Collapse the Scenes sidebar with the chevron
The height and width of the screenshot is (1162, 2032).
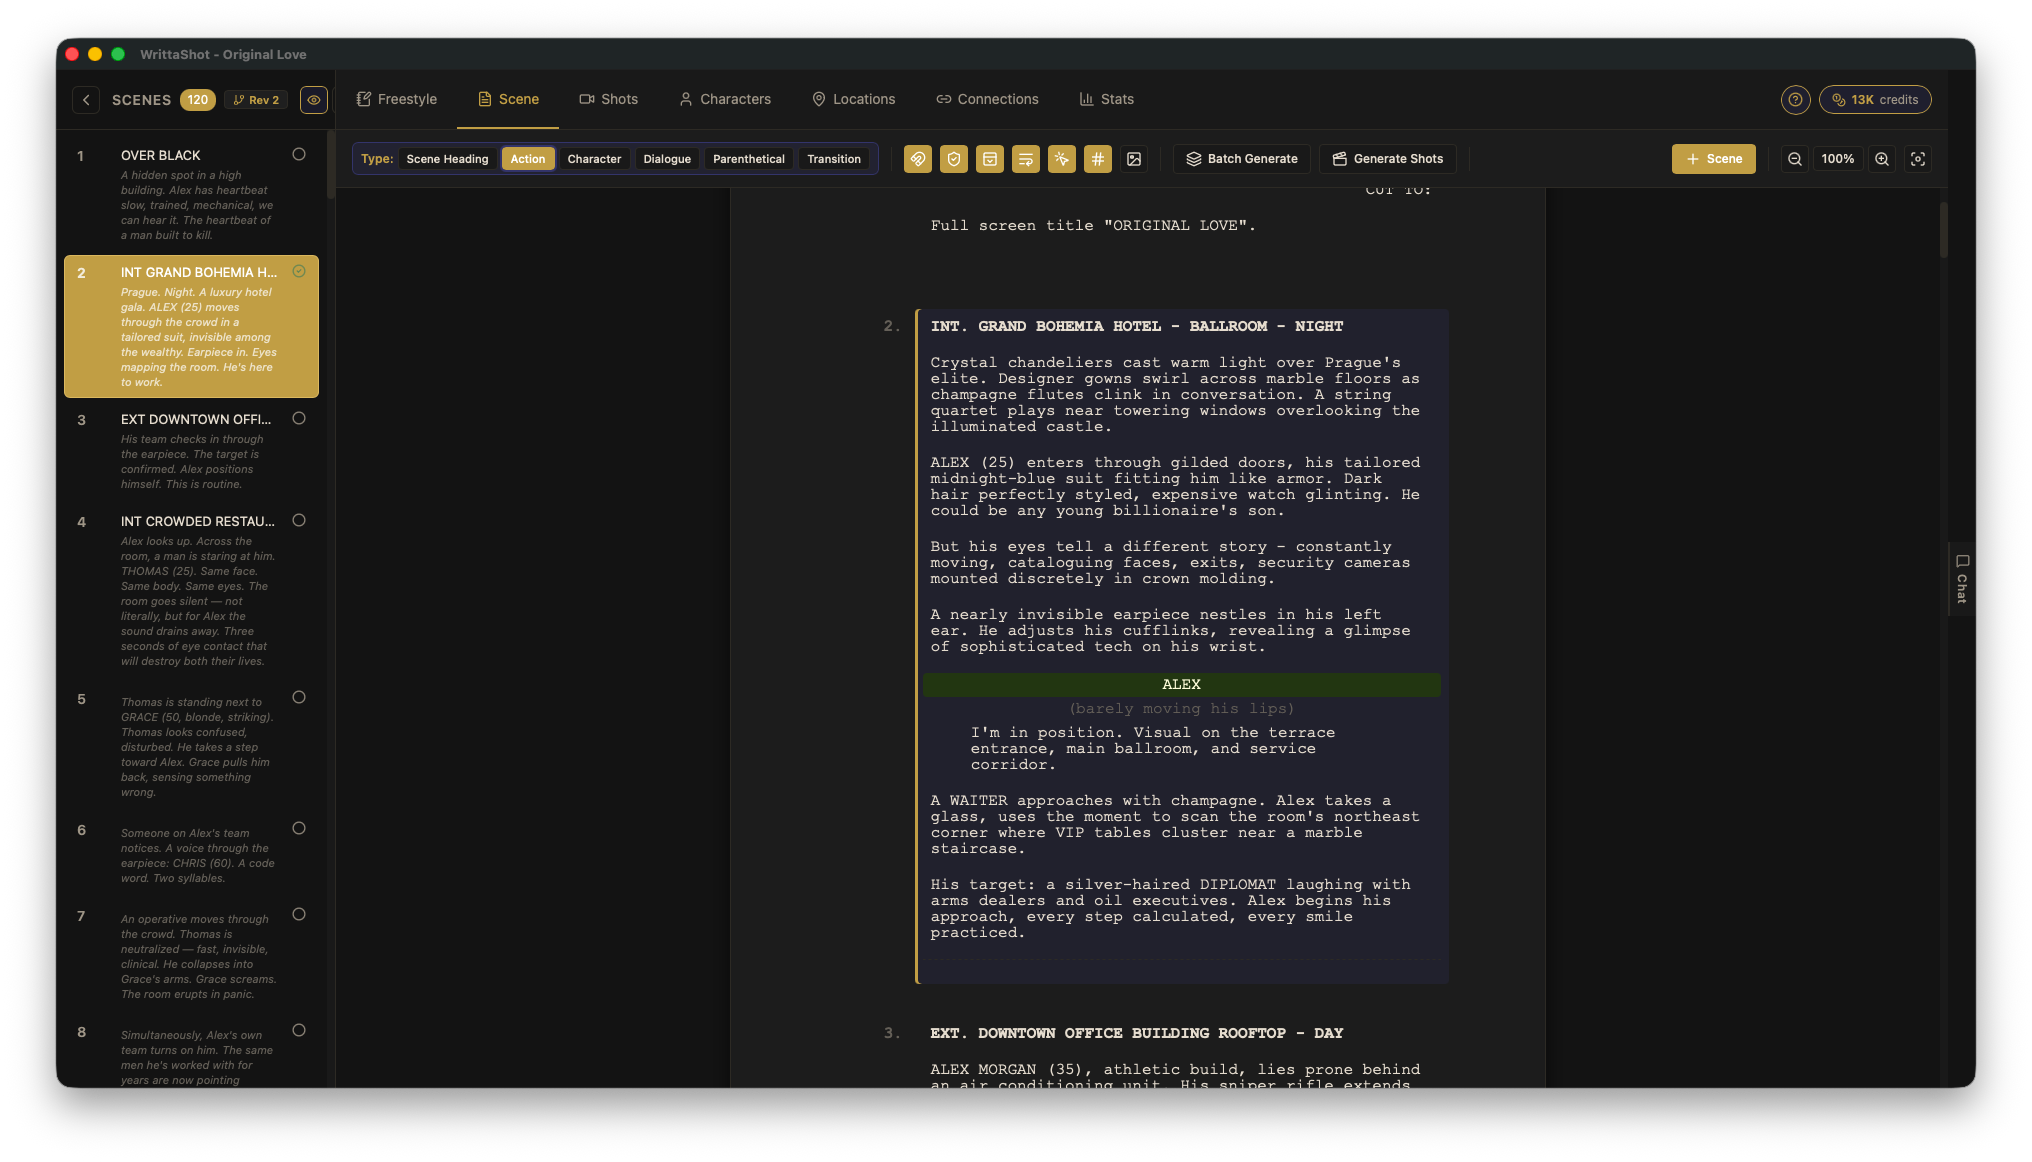tap(86, 99)
